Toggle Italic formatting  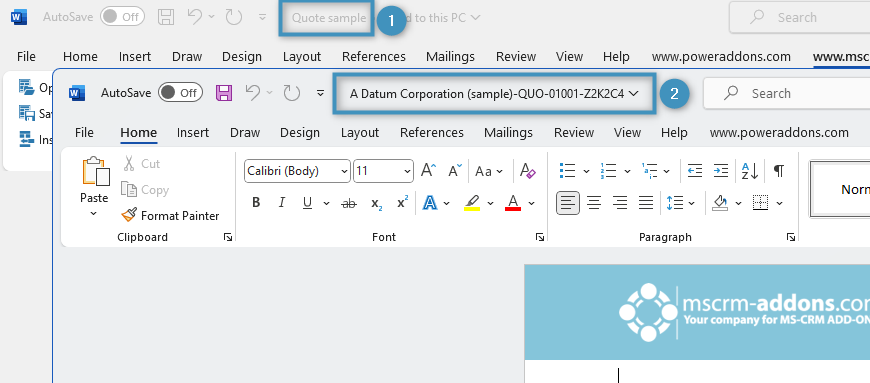pos(281,203)
